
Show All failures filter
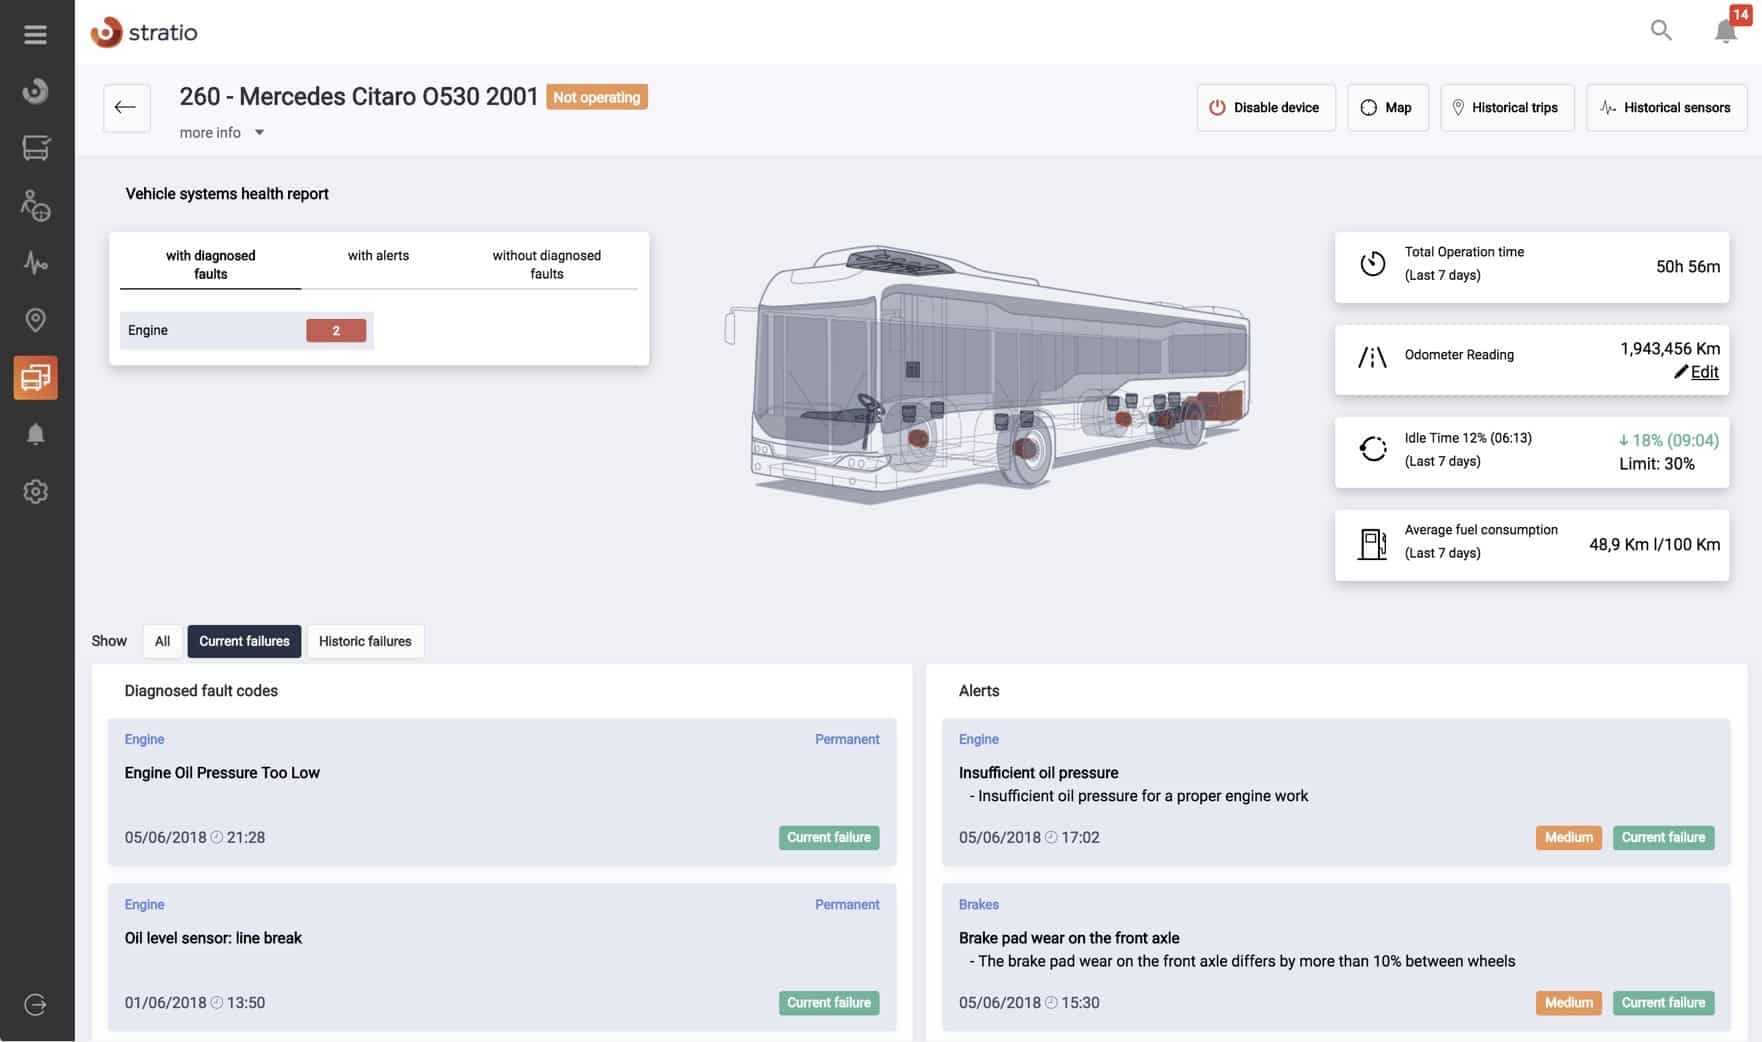pyautogui.click(x=162, y=641)
